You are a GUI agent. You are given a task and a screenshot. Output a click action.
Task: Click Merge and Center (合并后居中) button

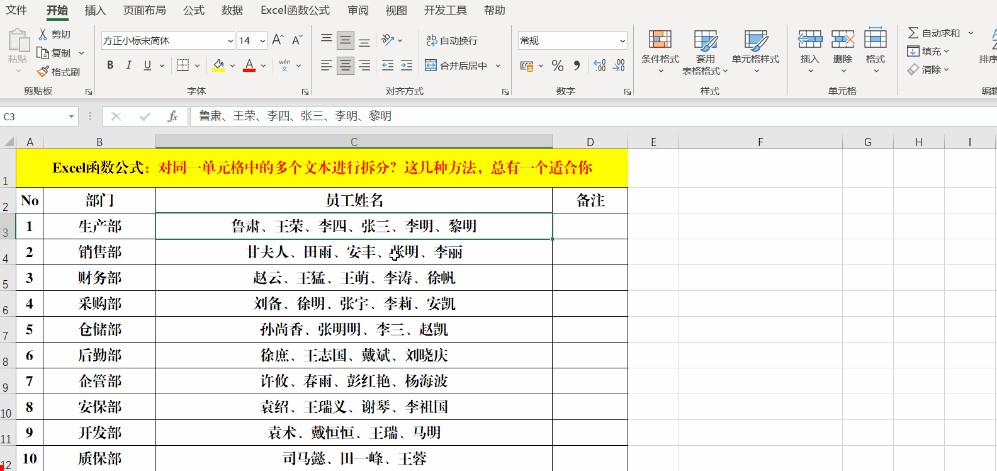(x=455, y=66)
